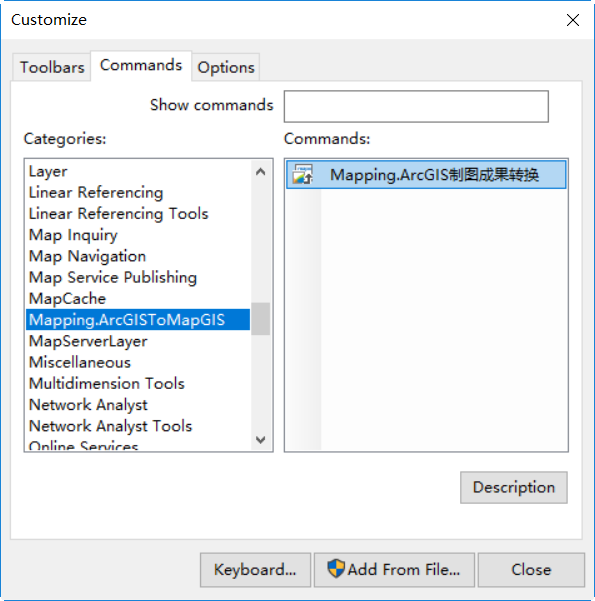Switch to the Toolbars tab
Image resolution: width=595 pixels, height=601 pixels.
point(52,67)
